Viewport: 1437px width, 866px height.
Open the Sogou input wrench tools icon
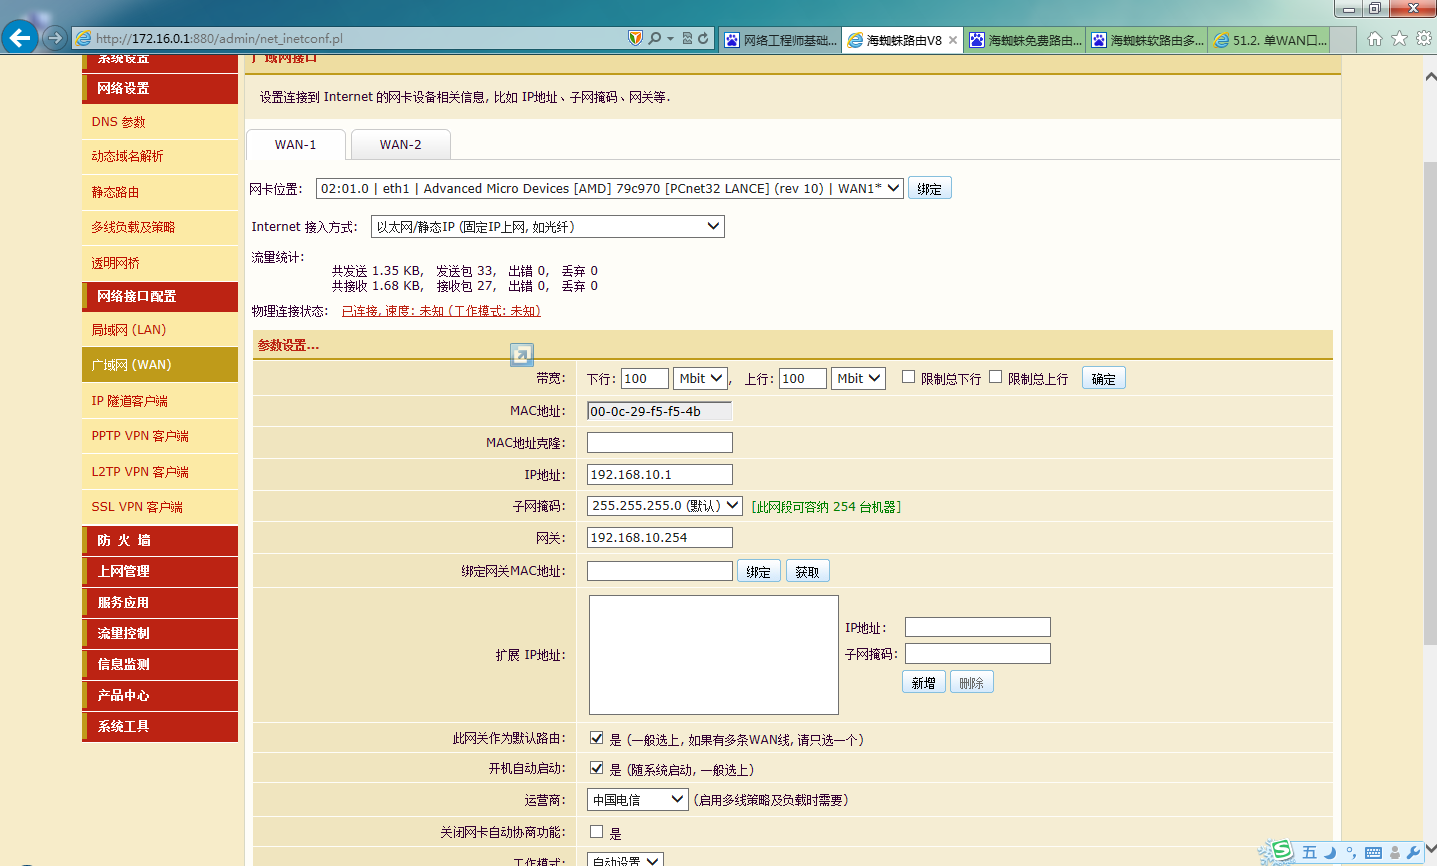point(1413,851)
